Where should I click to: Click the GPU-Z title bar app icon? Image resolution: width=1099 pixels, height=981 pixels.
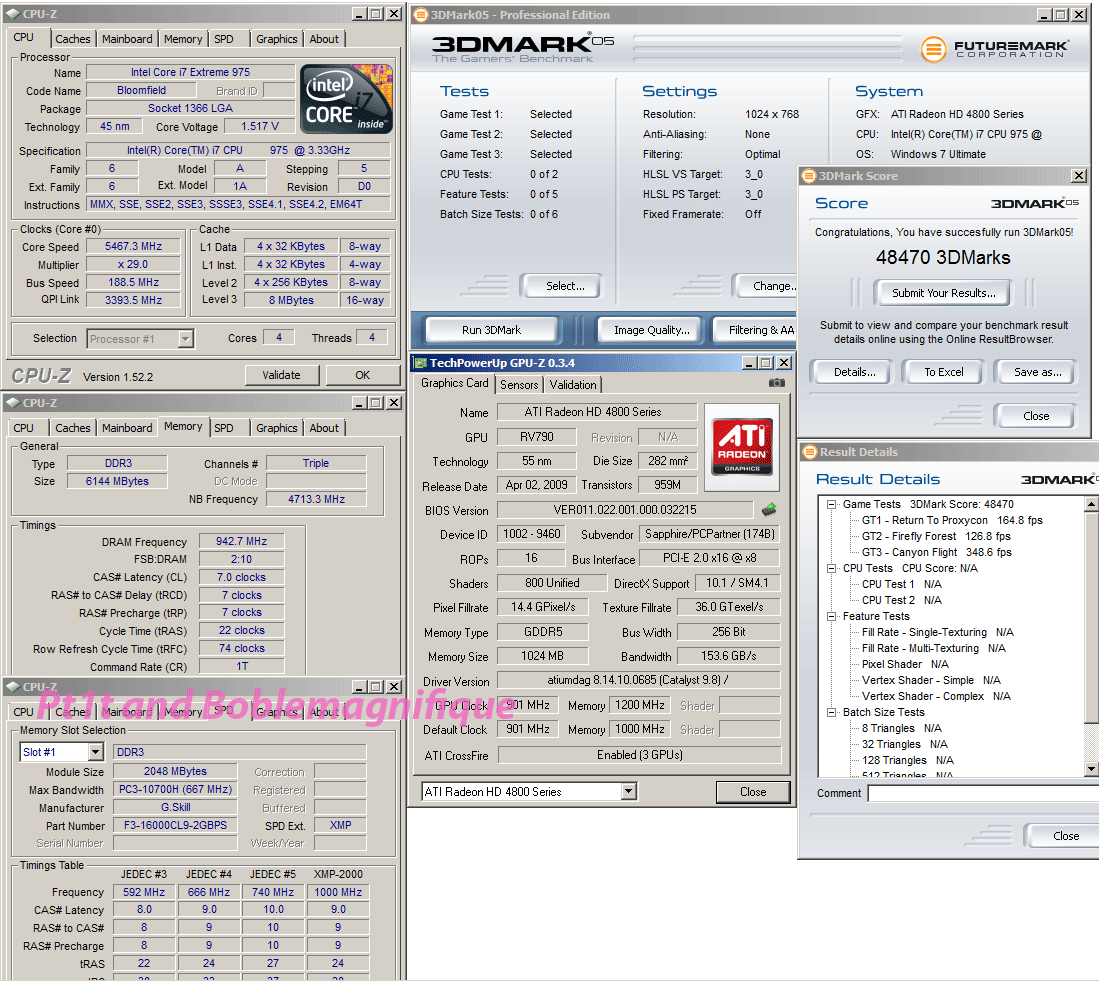421,363
